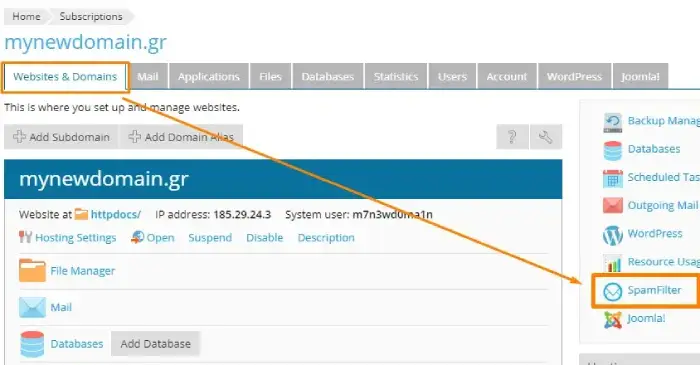Viewport: 700px width, 365px height.
Task: Open the File Manager link
Action: pos(83,271)
